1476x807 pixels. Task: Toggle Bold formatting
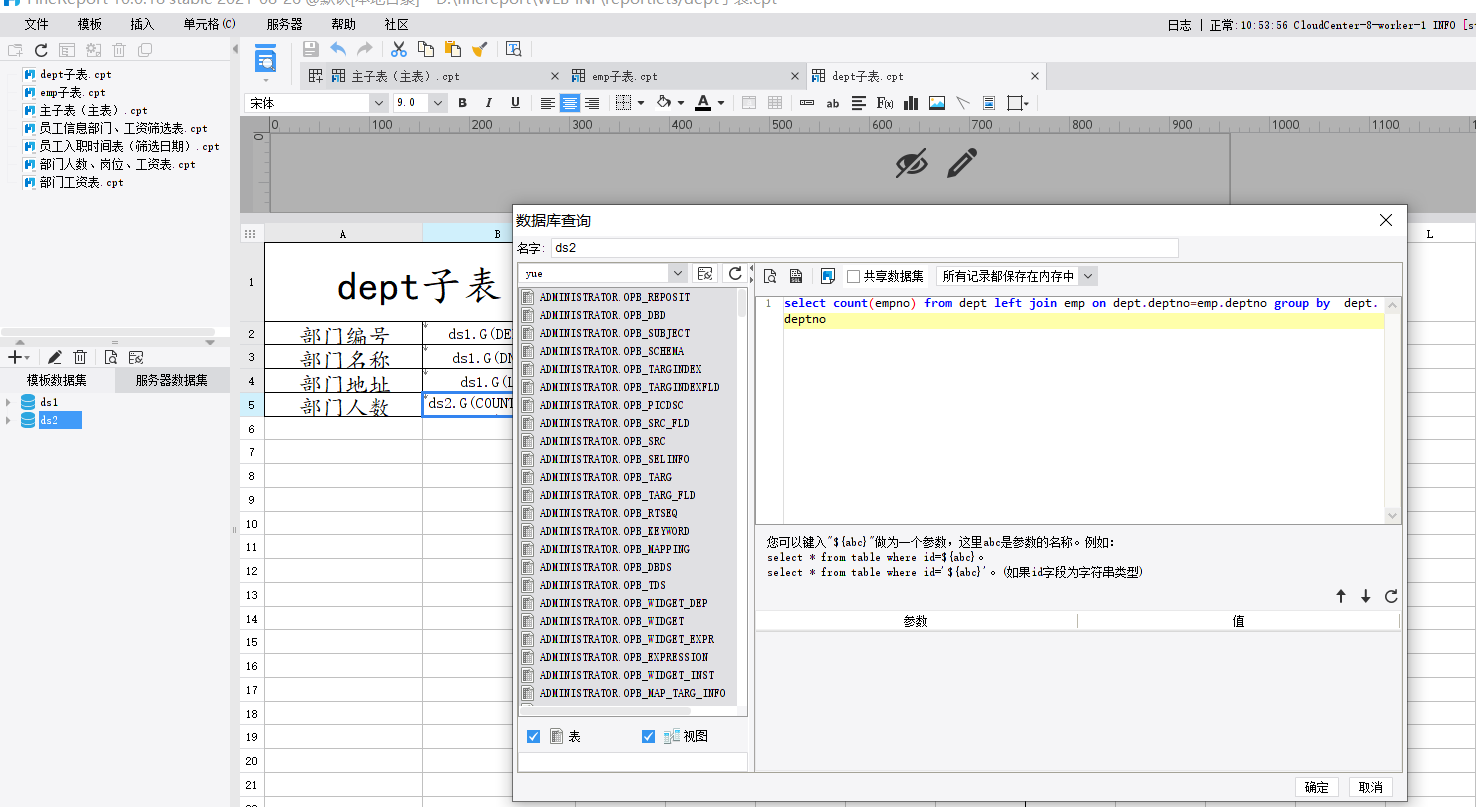pos(462,103)
